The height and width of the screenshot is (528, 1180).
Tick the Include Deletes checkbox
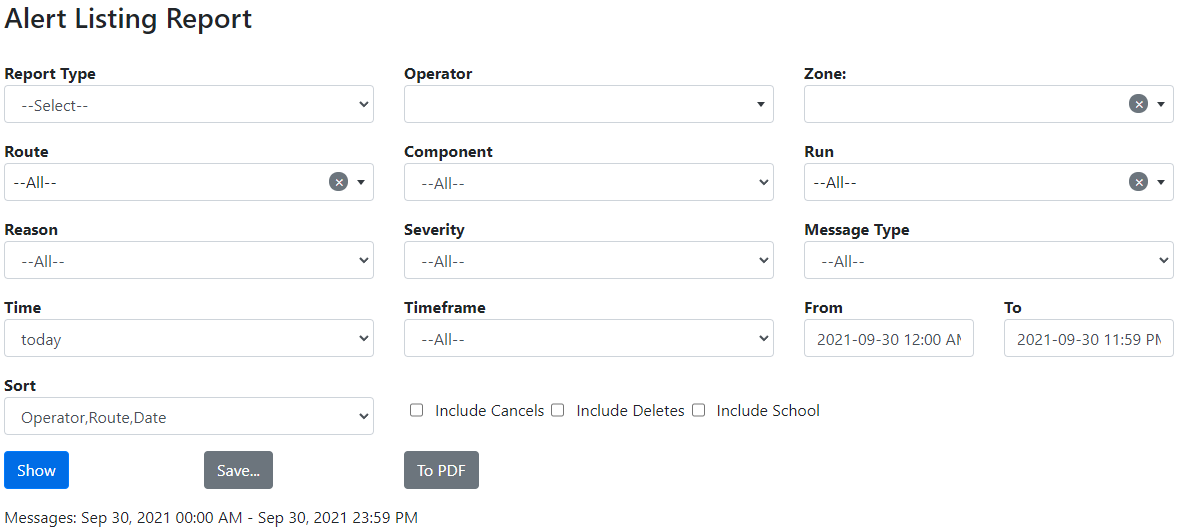click(558, 410)
